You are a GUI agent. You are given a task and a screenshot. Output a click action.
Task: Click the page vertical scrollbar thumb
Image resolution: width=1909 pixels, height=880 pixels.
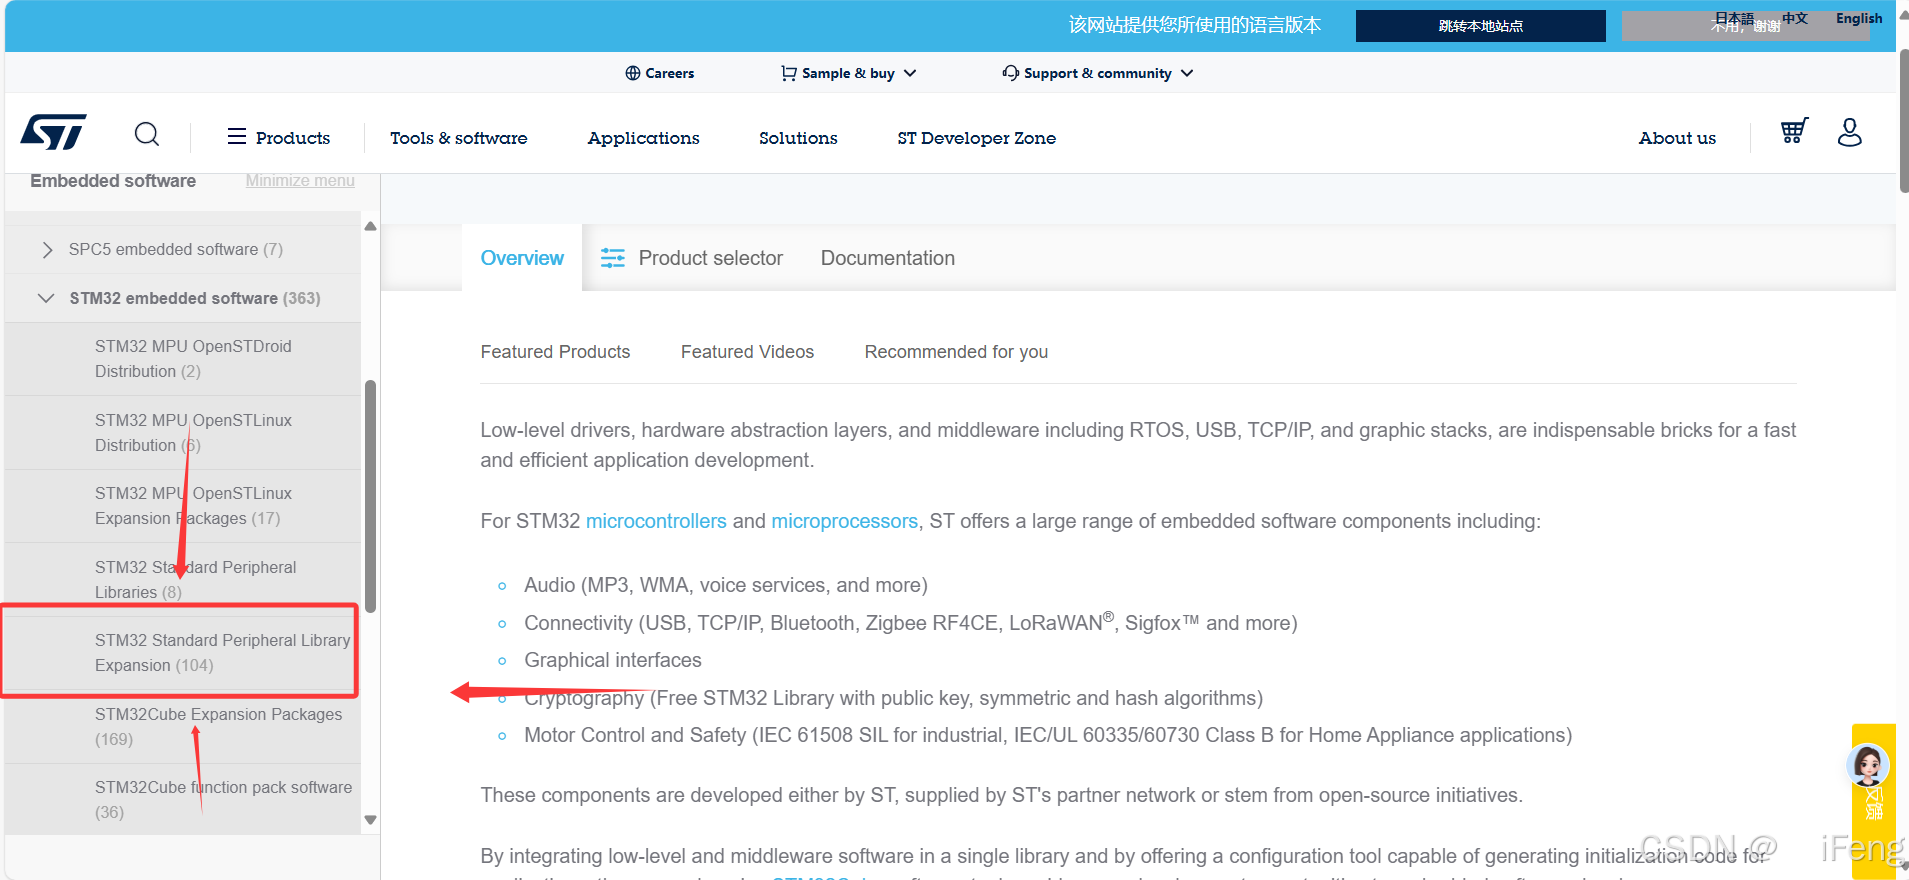coord(1903,120)
